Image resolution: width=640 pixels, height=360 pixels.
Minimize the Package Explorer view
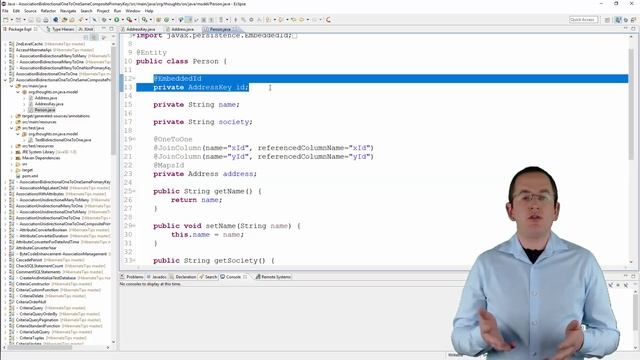104,29
